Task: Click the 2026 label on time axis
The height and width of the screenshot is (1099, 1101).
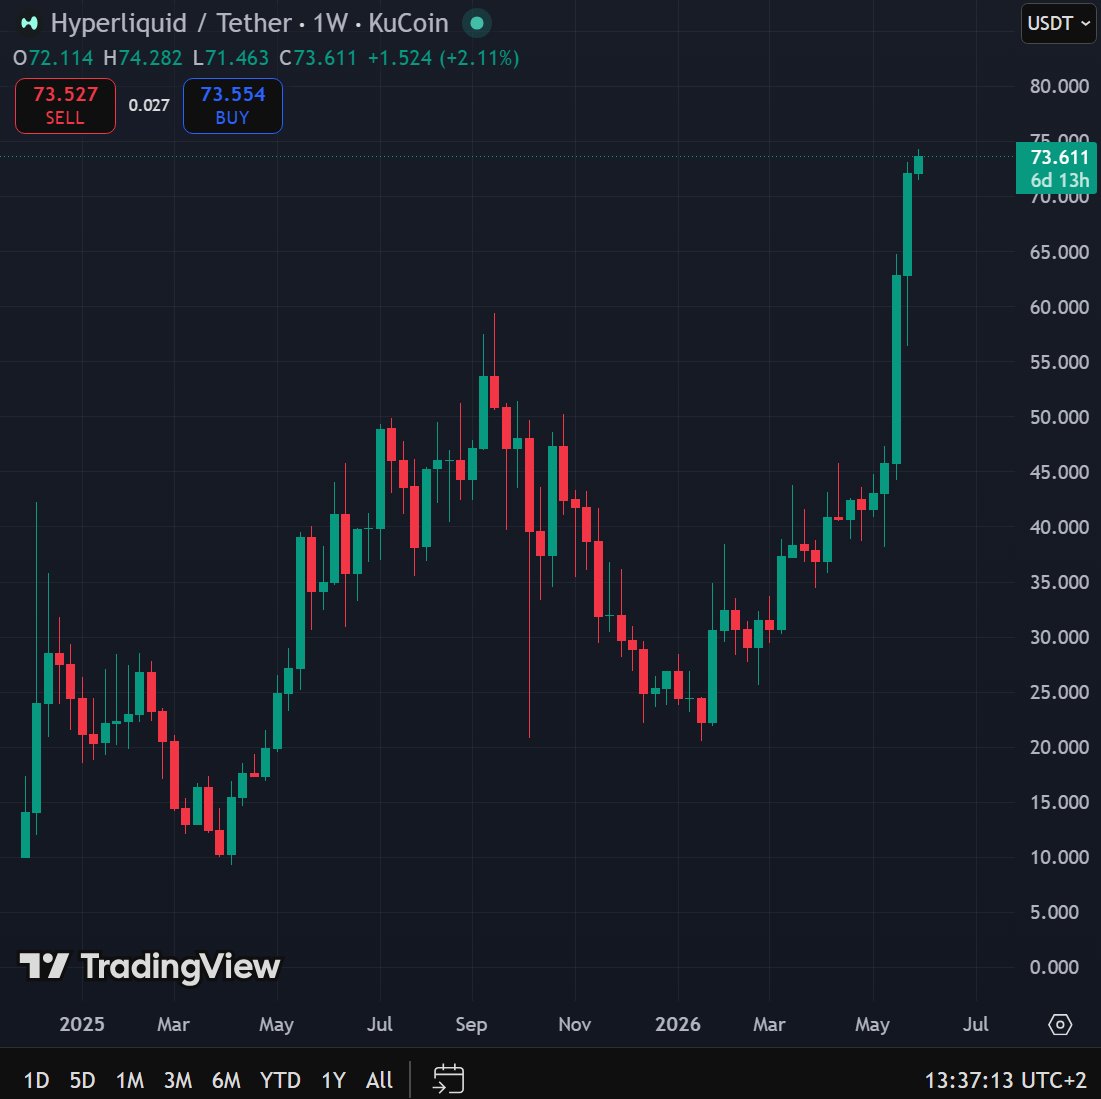Action: [678, 1025]
